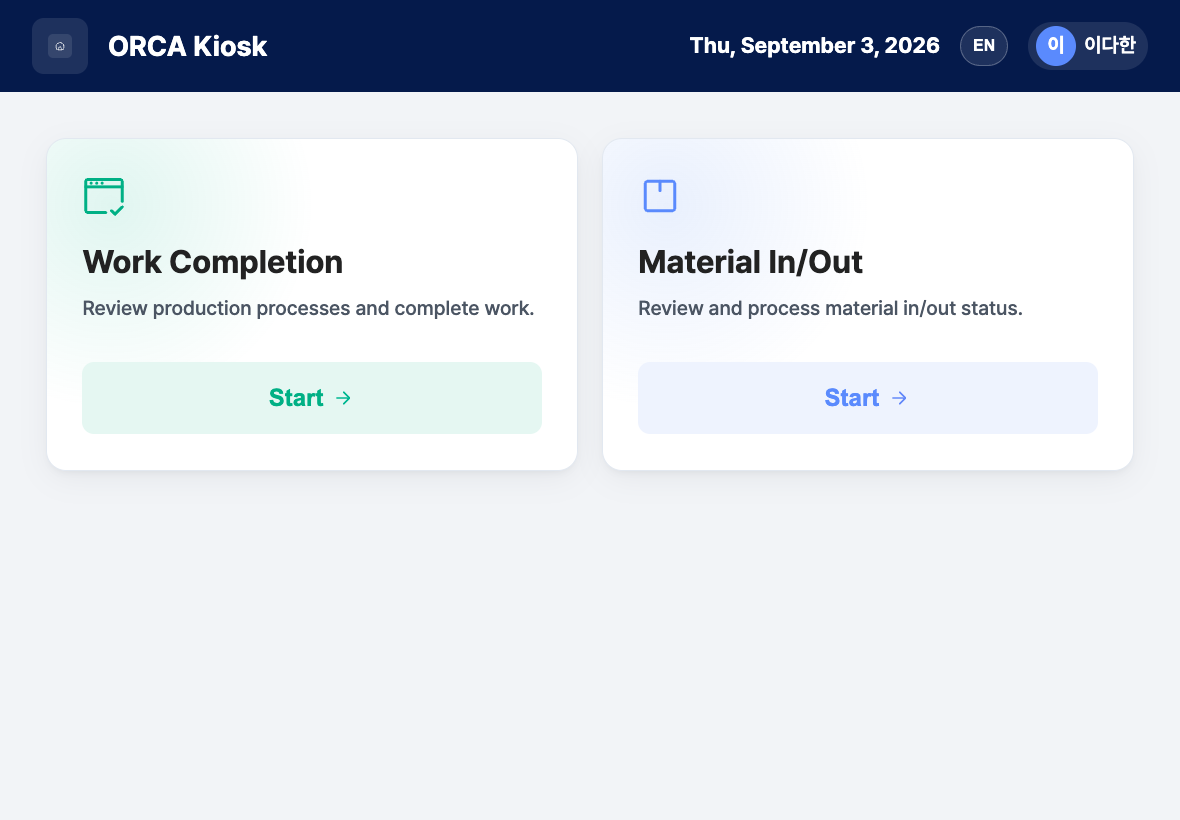This screenshot has width=1180, height=820.
Task: Click the user name 이다한 text
Action: click(x=1109, y=46)
